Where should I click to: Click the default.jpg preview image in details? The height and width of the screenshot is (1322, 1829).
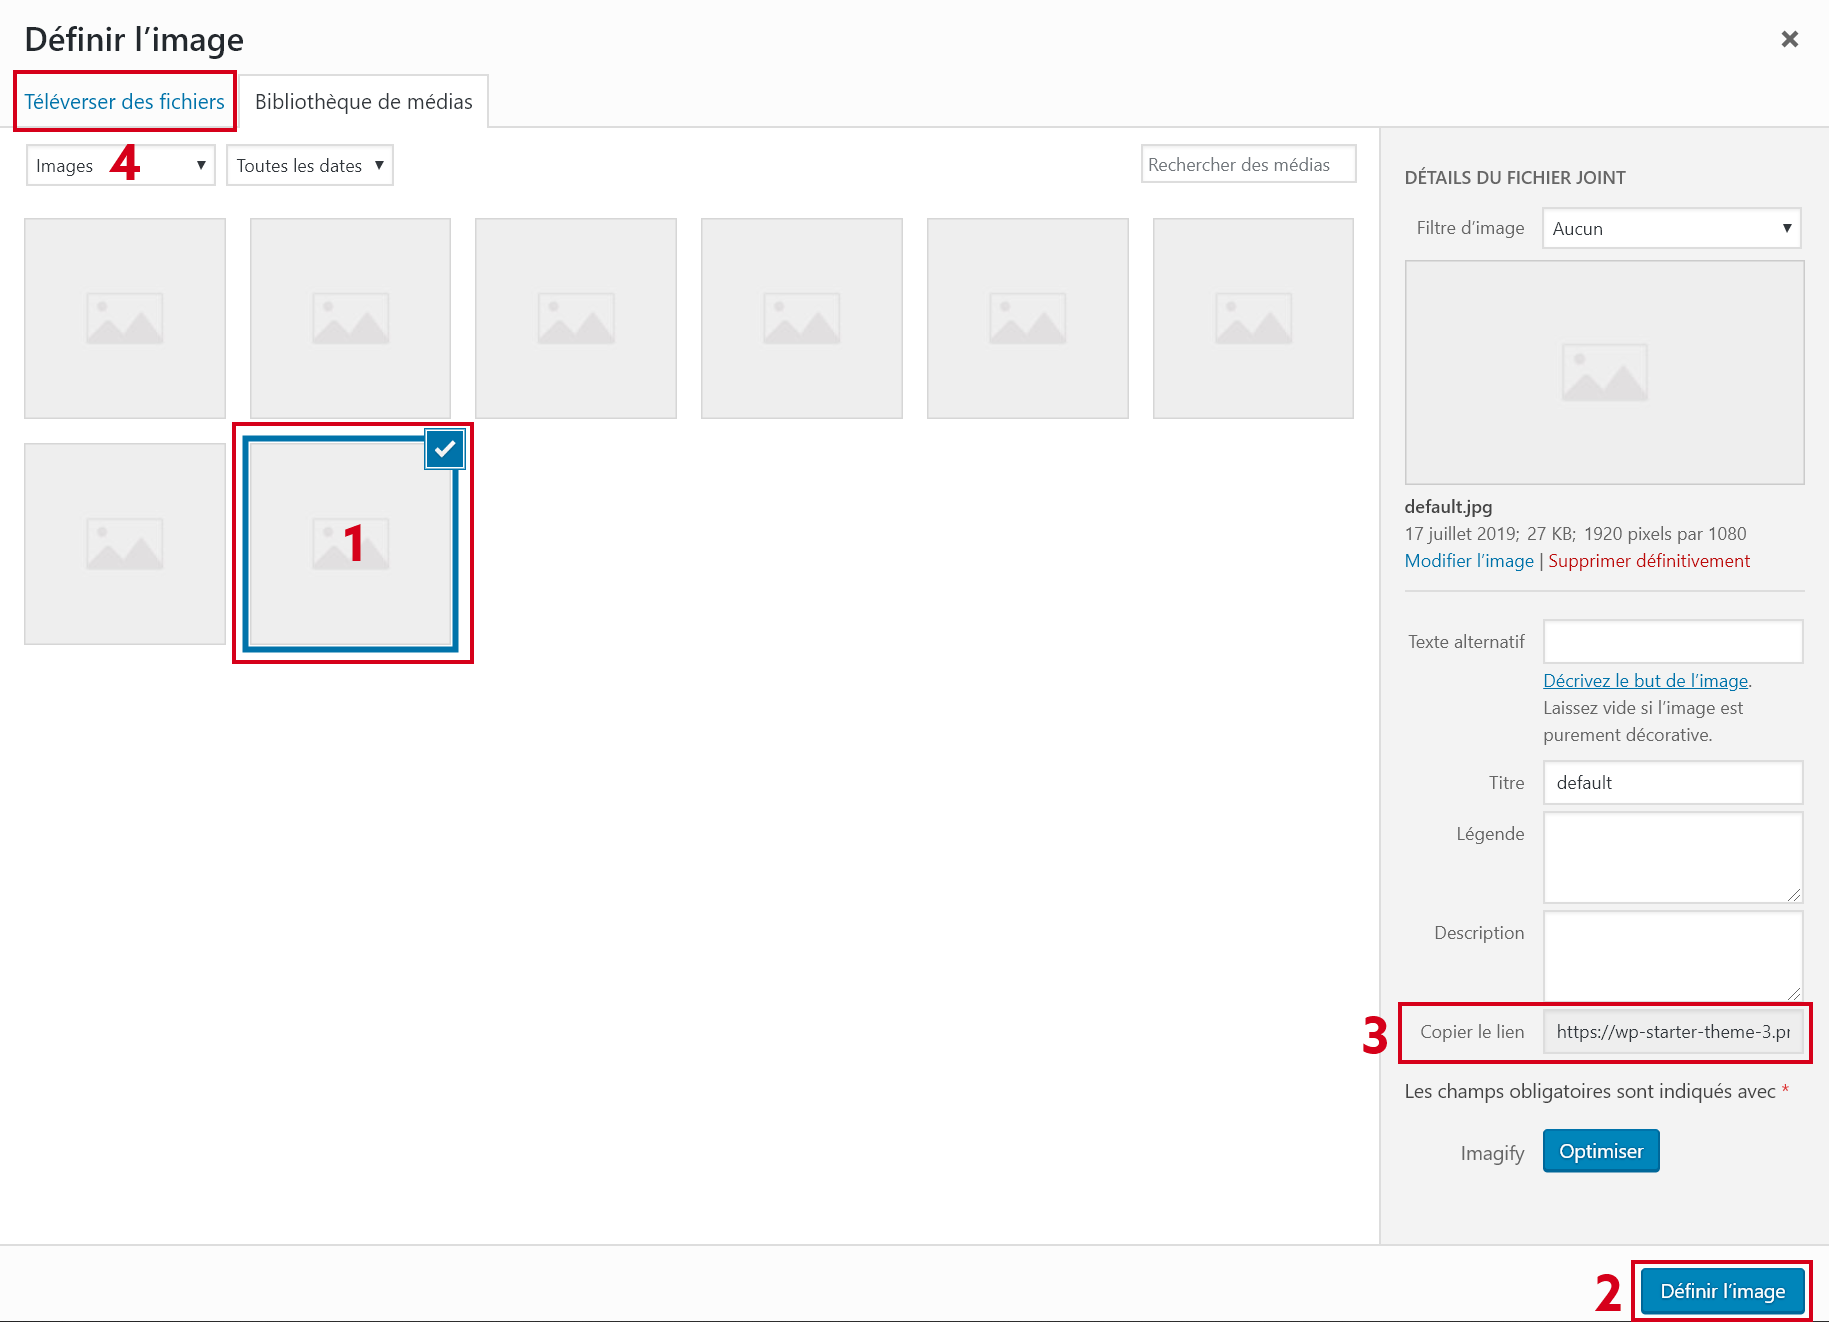coord(1603,373)
